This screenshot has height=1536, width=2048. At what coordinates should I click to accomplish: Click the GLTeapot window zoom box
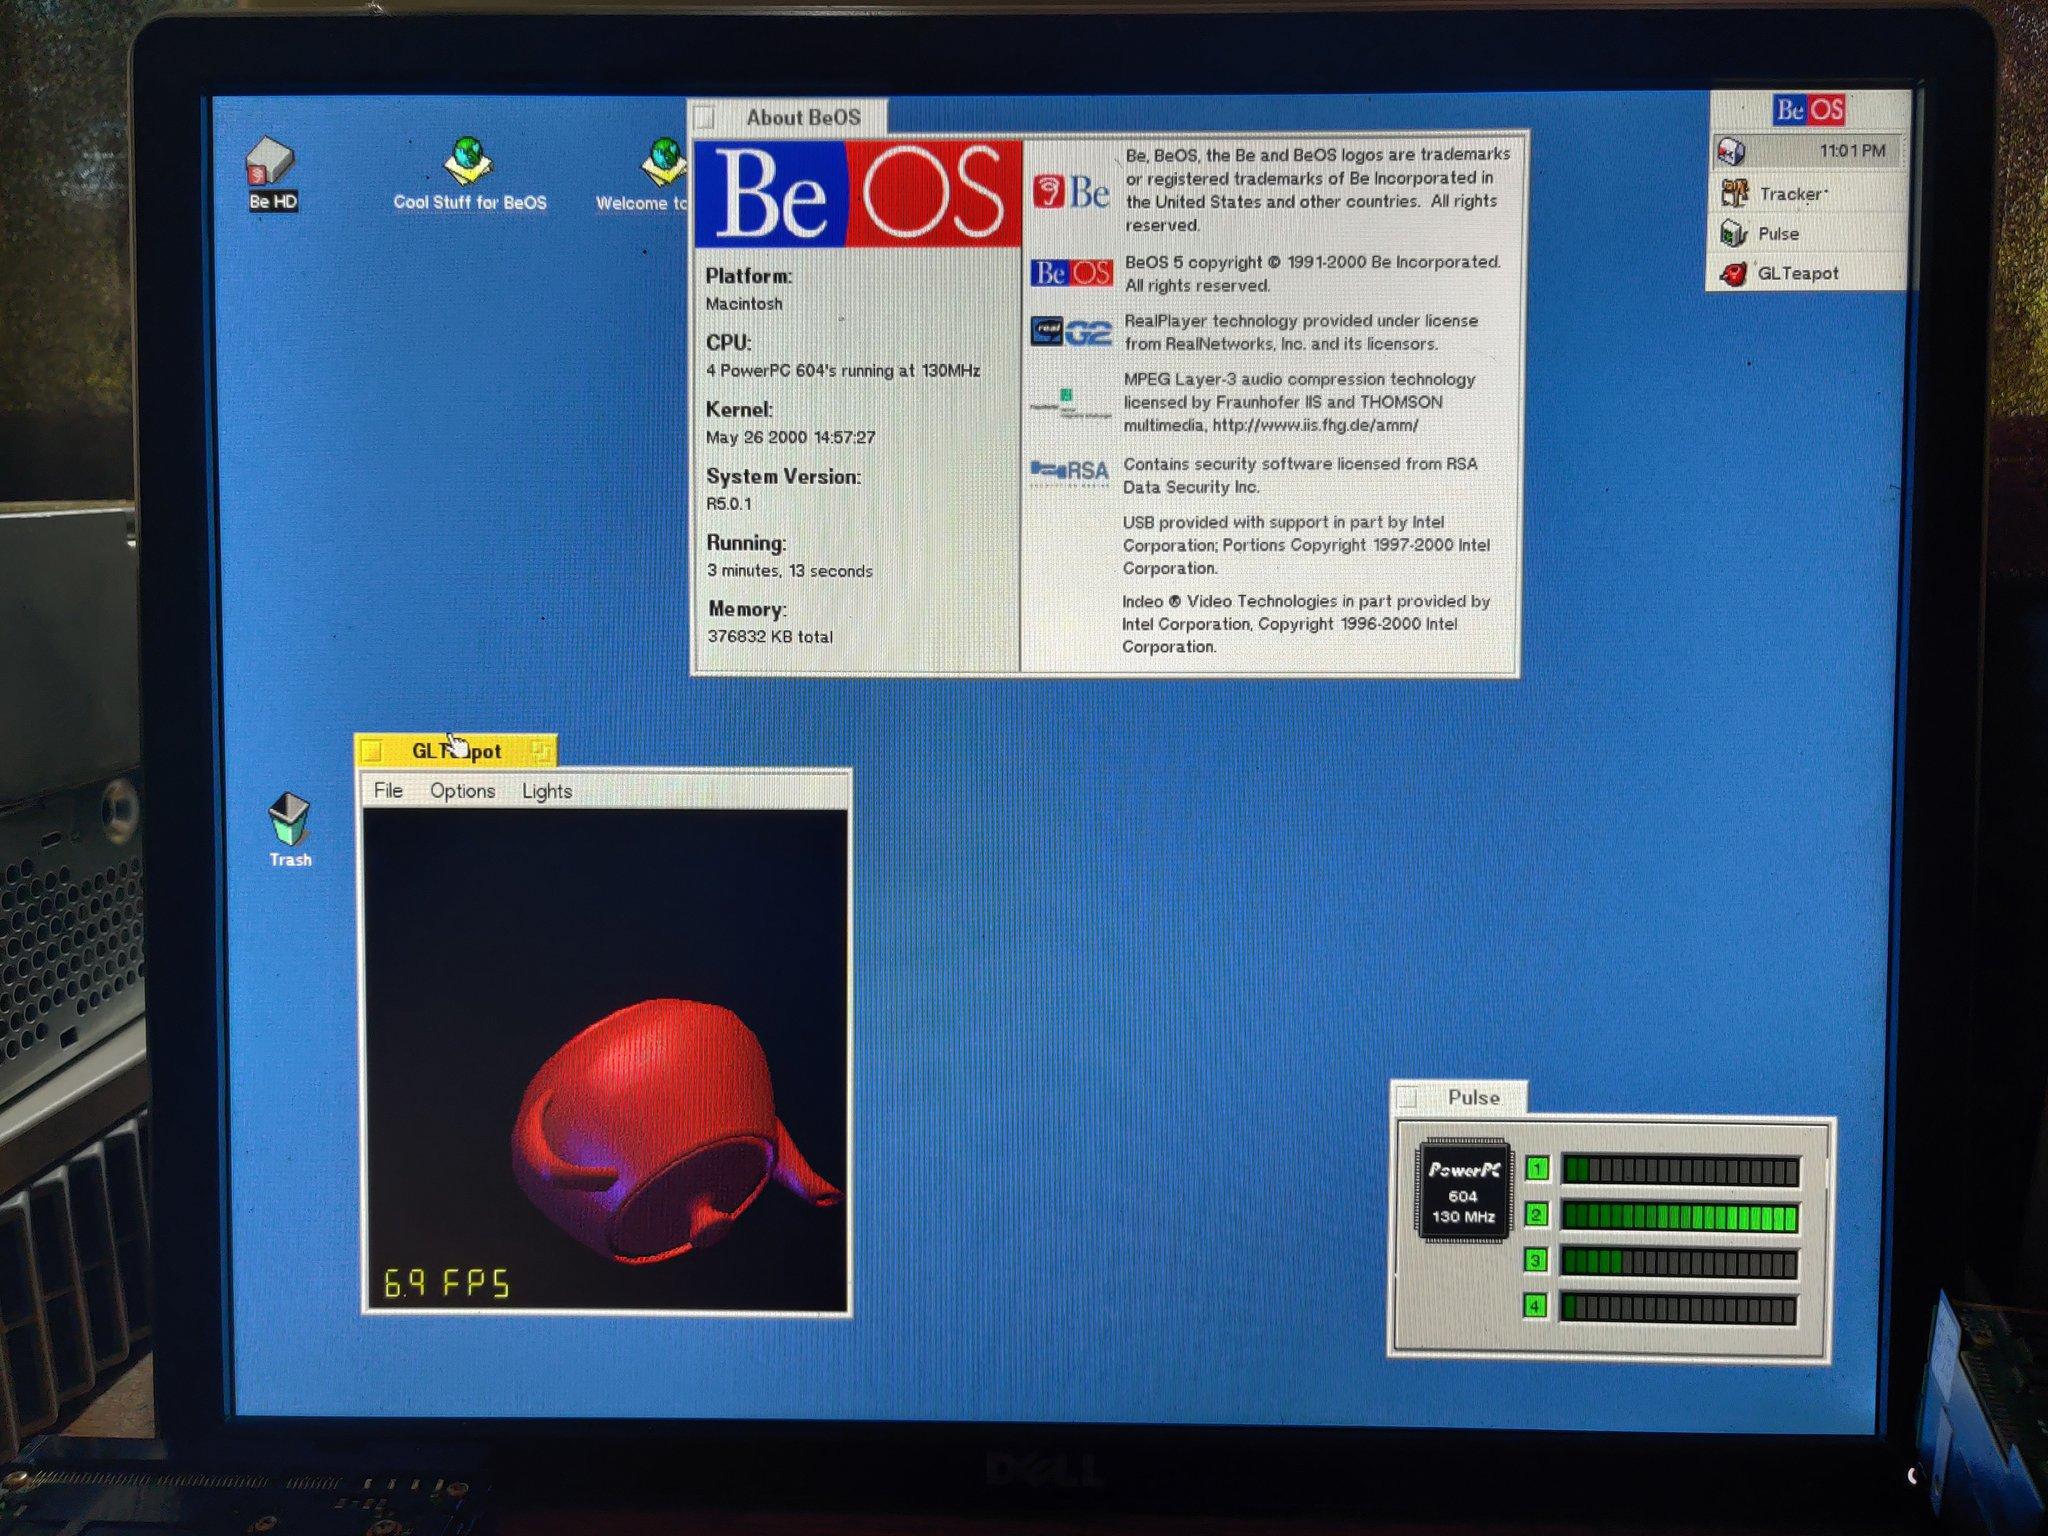[541, 750]
